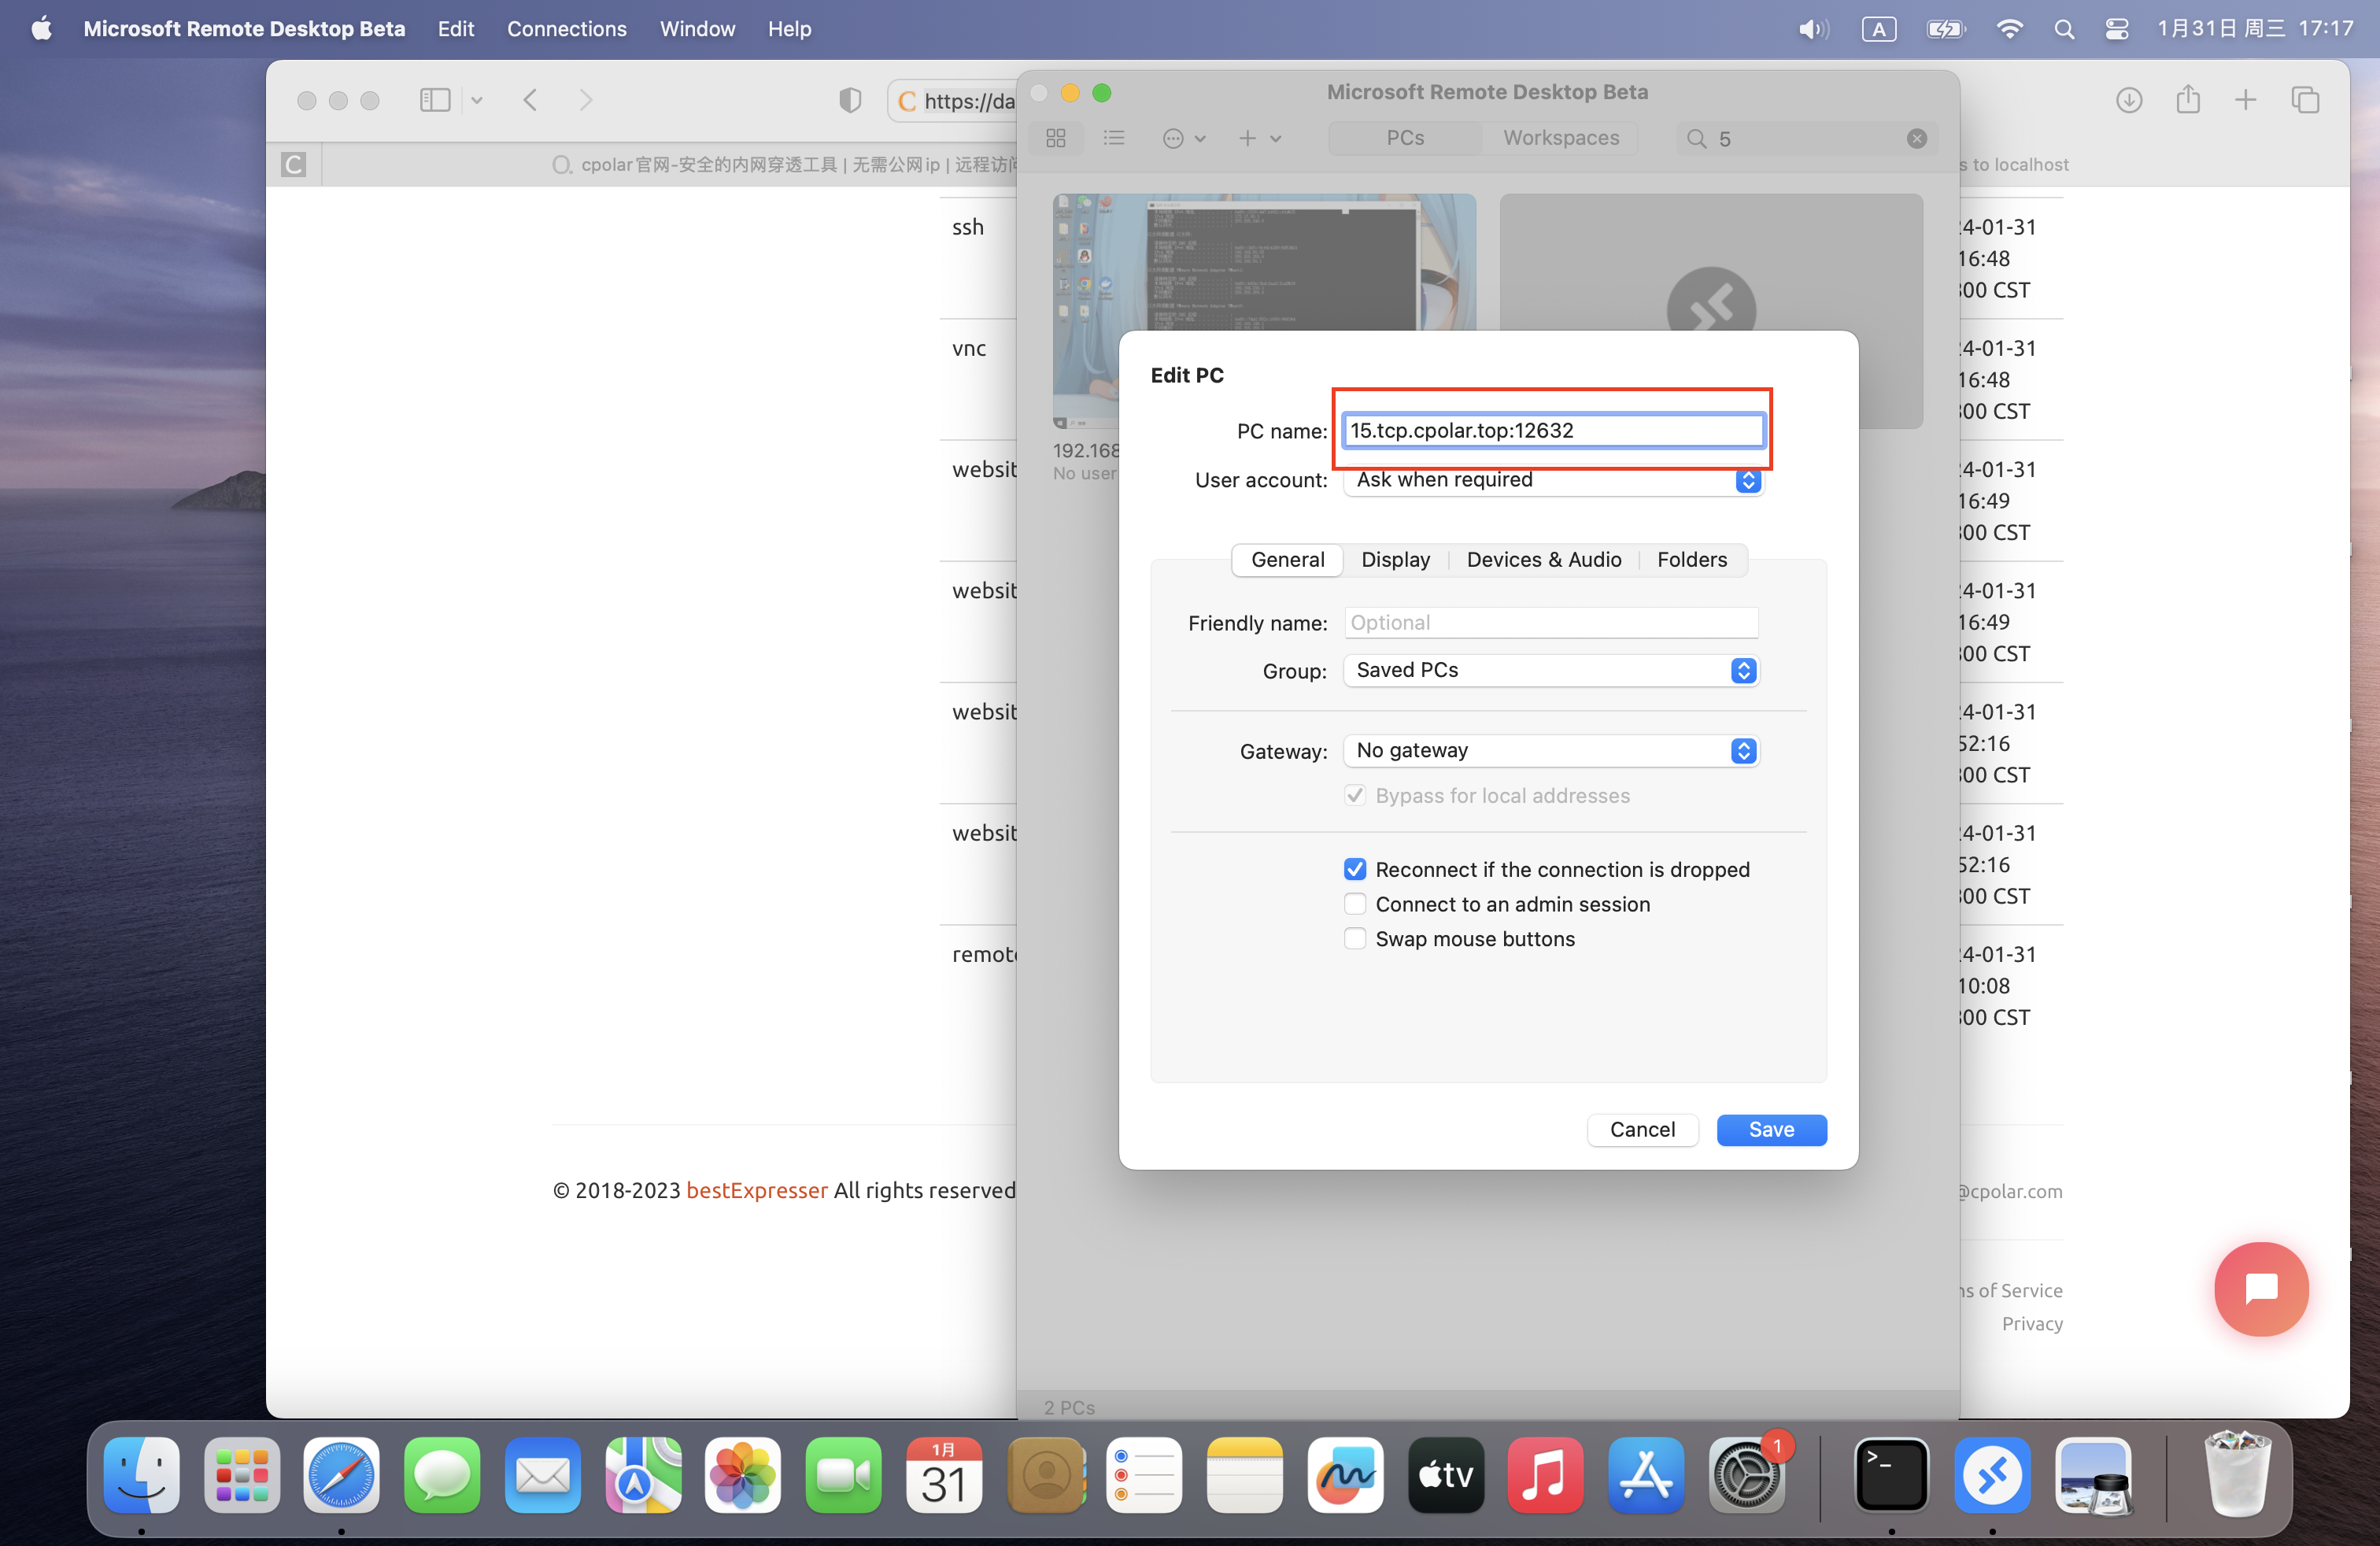The width and height of the screenshot is (2380, 1546).
Task: Enable Connect to an admin session
Action: click(1354, 904)
